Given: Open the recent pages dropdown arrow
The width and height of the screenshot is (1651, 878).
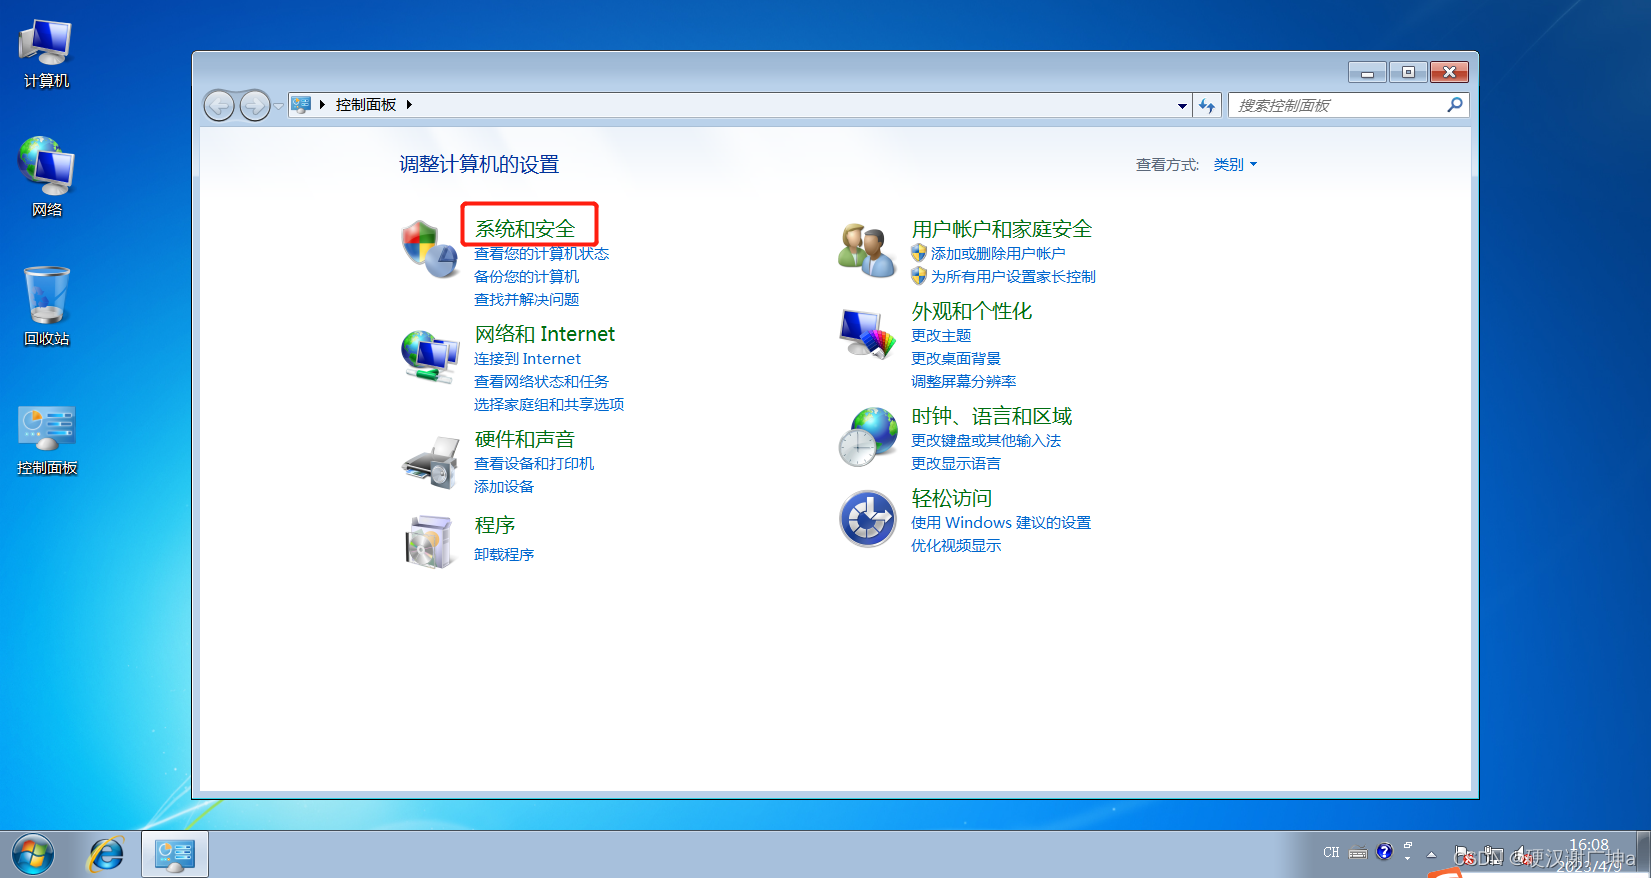Looking at the screenshot, I should click(x=278, y=105).
